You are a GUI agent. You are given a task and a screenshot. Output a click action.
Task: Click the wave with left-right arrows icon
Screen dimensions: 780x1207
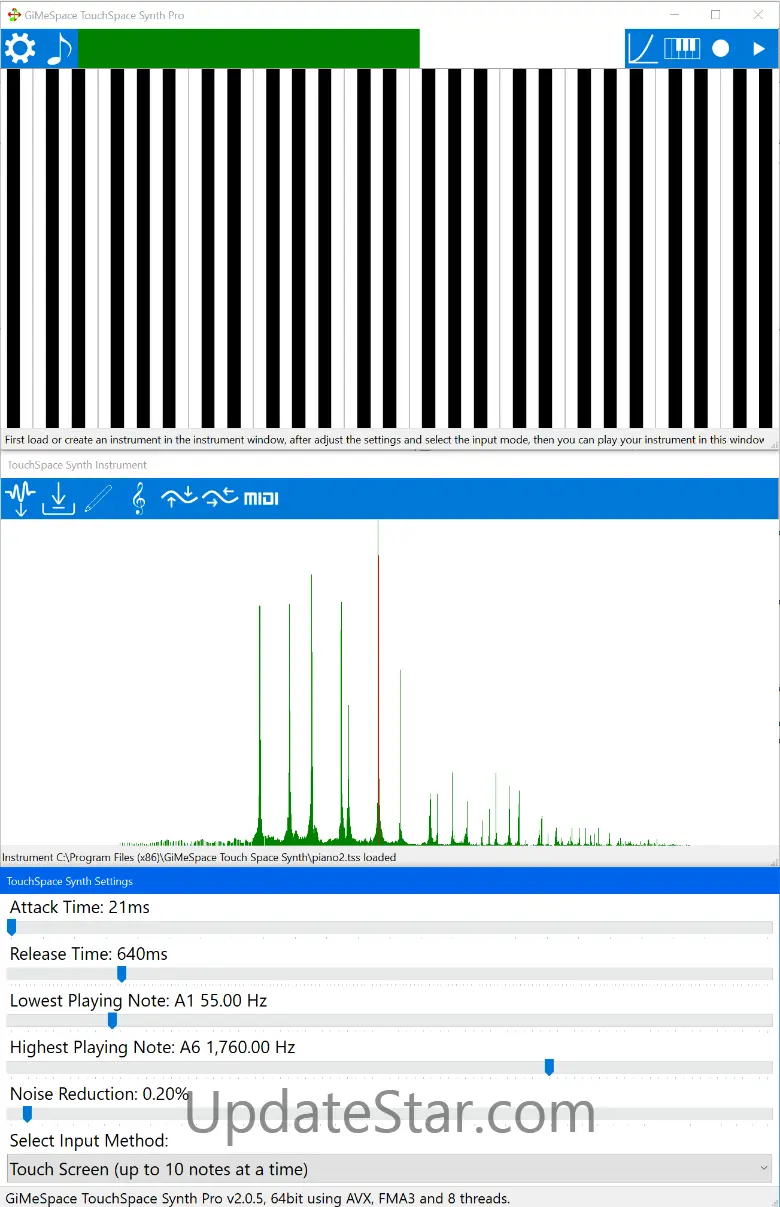point(220,498)
